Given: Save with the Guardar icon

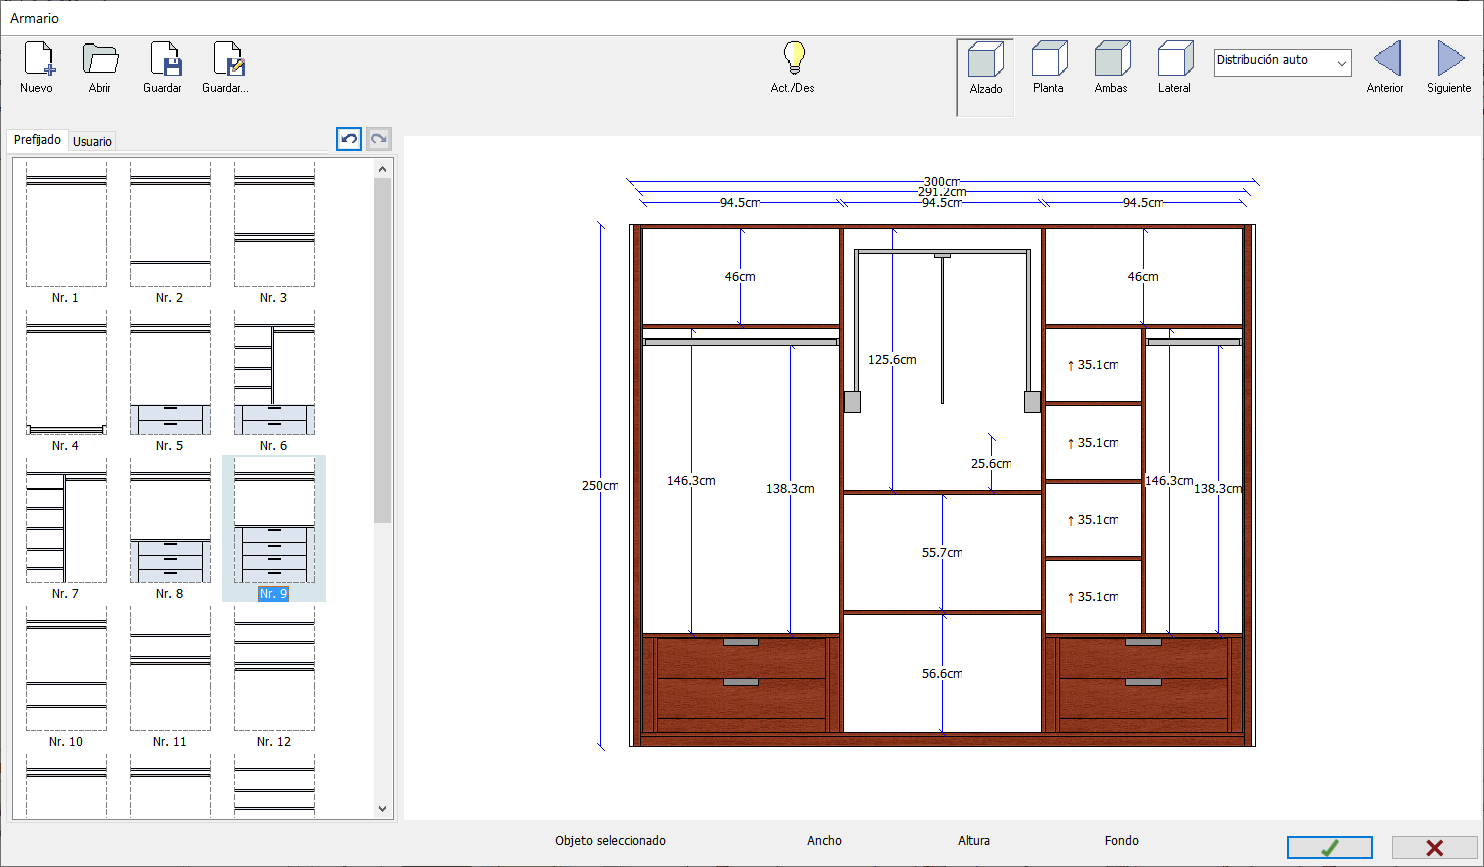Looking at the screenshot, I should 165,60.
